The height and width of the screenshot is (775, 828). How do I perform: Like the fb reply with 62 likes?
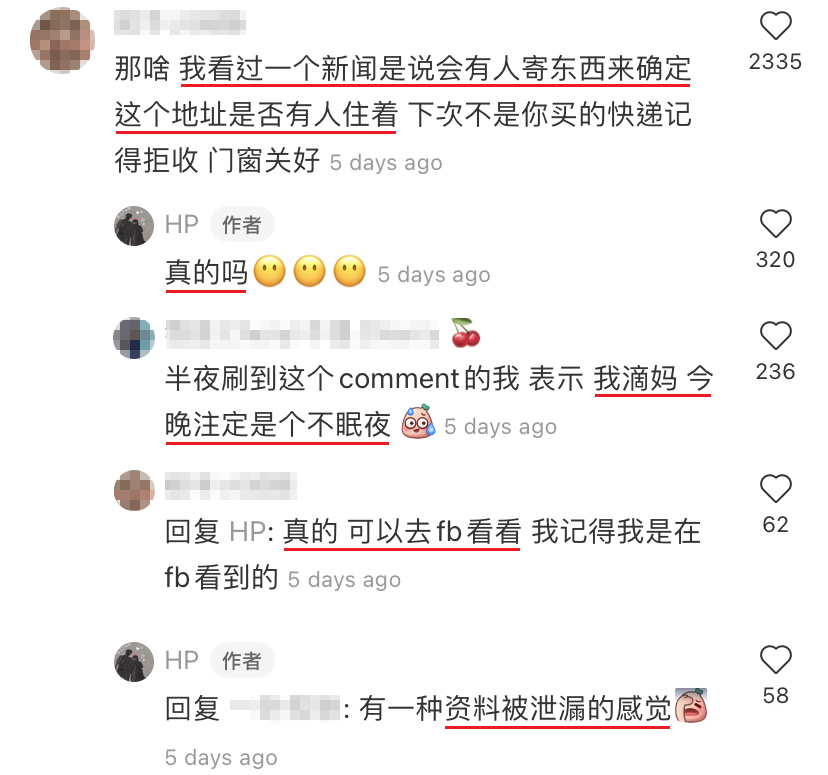pyautogui.click(x=775, y=488)
